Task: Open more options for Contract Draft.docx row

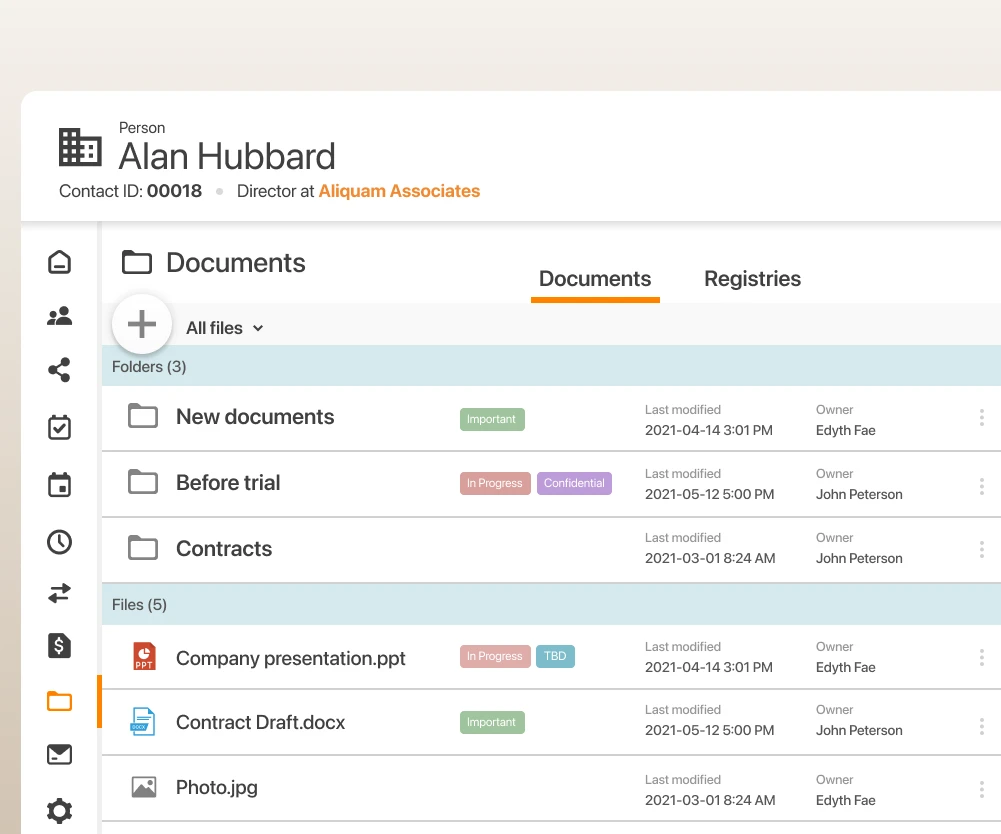Action: click(981, 726)
